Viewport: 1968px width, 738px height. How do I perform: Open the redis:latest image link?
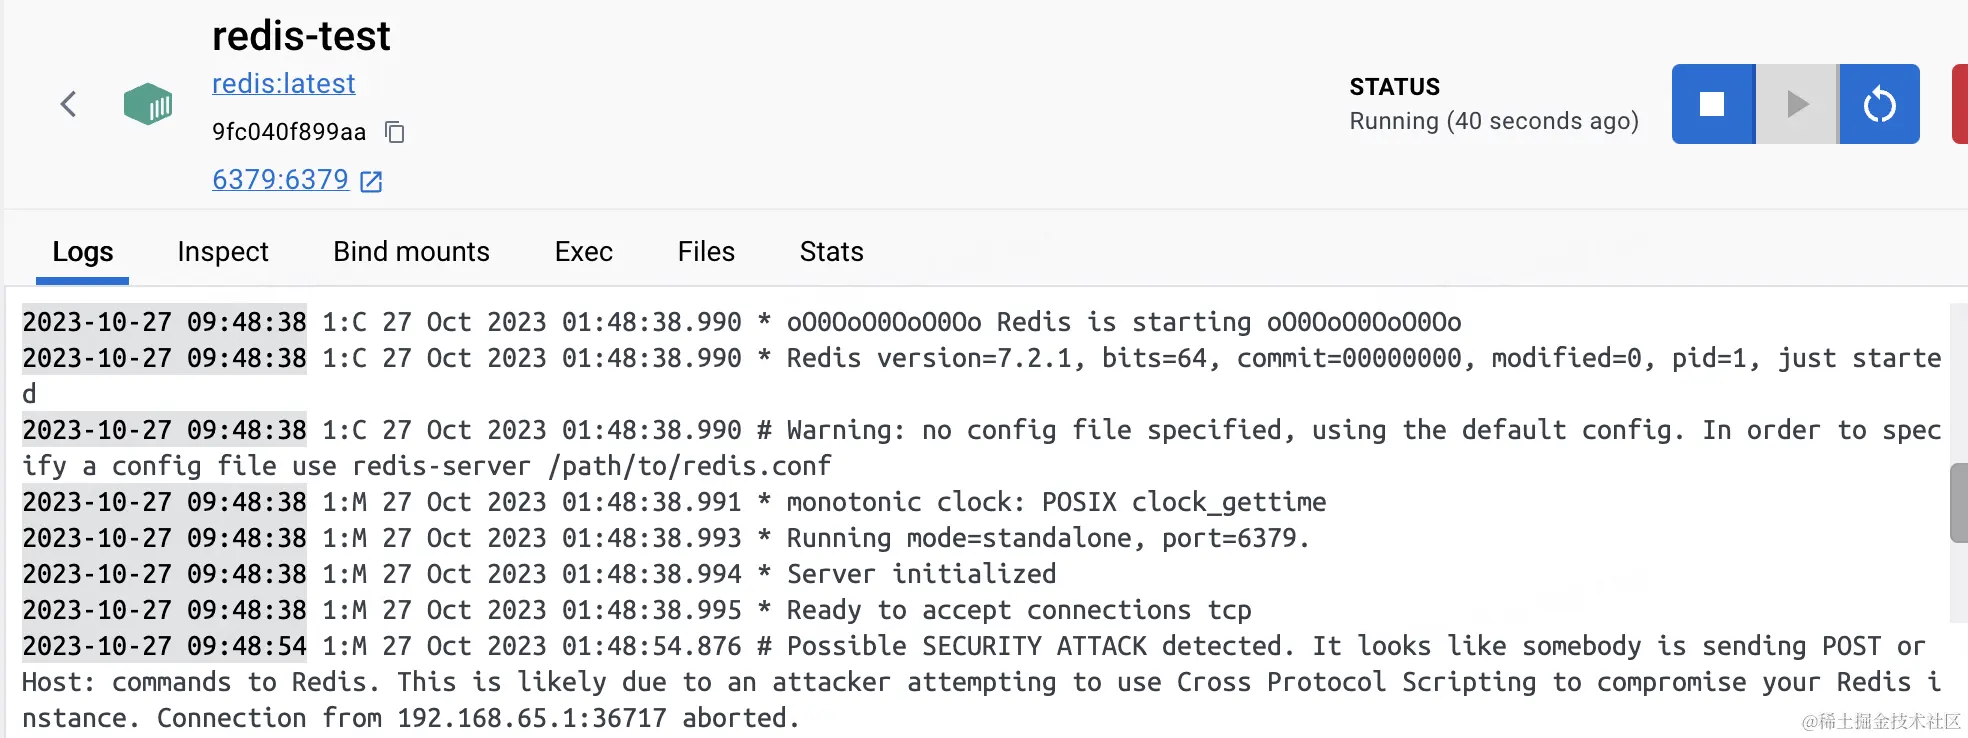283,84
